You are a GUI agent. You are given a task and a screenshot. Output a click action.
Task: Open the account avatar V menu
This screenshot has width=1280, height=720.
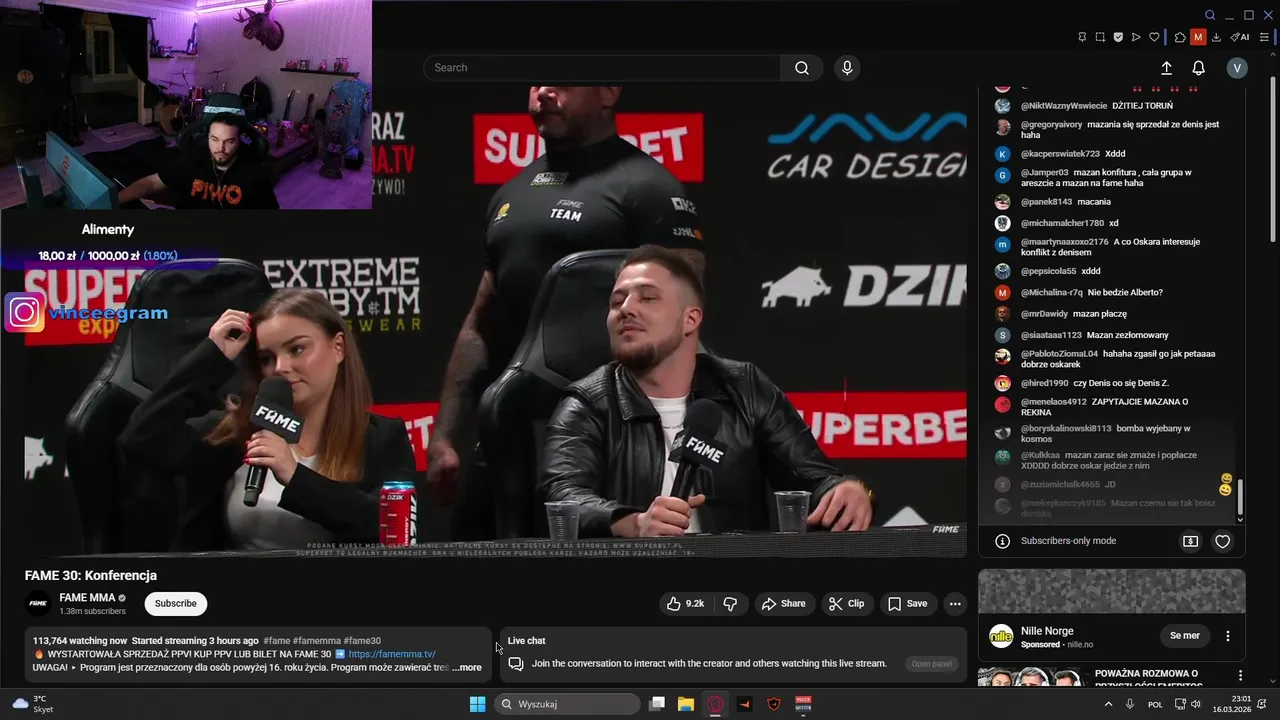click(x=1237, y=68)
